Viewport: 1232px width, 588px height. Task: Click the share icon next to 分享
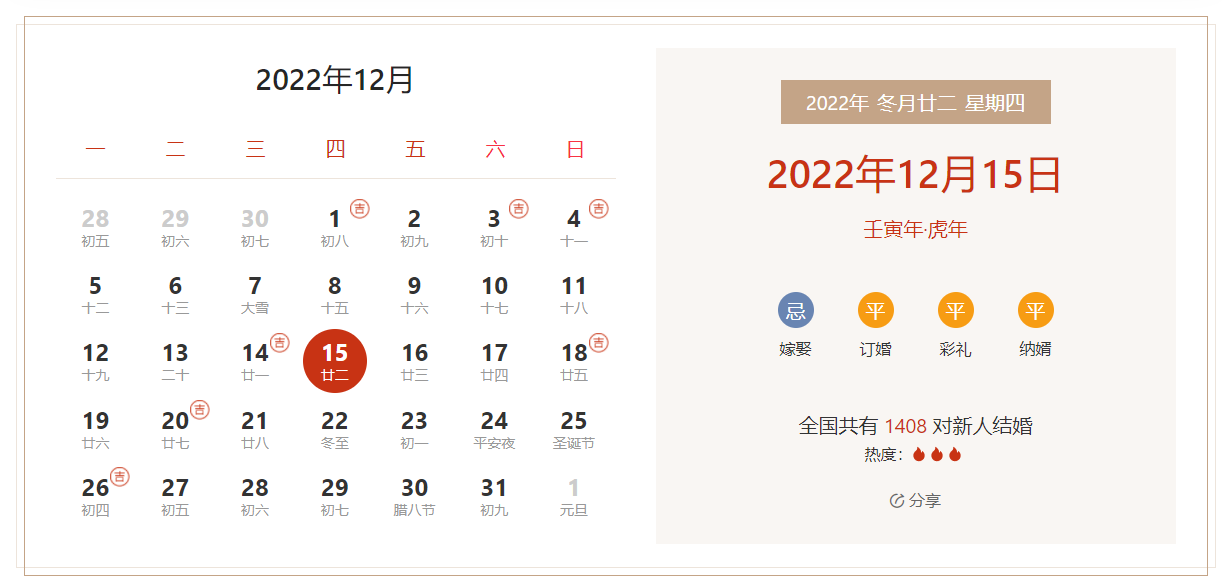pos(897,500)
